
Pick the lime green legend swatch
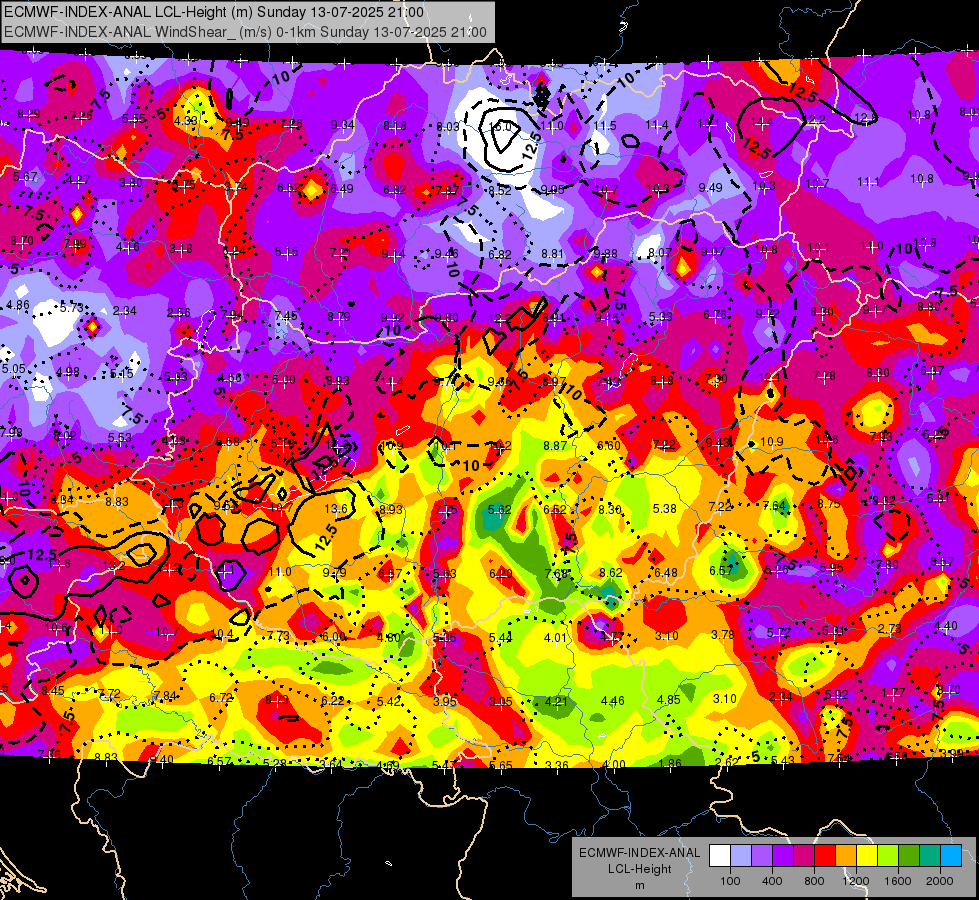click(x=888, y=856)
